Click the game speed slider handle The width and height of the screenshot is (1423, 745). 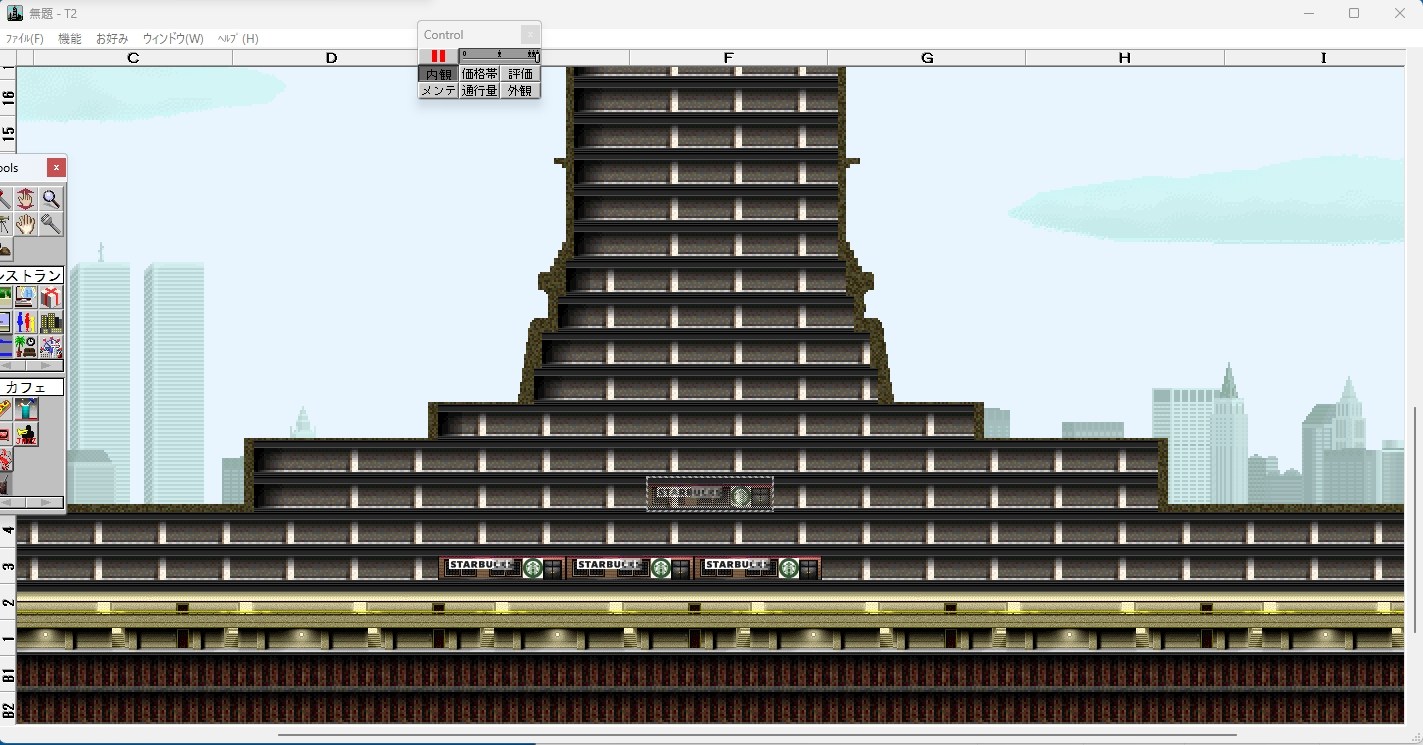coord(536,57)
